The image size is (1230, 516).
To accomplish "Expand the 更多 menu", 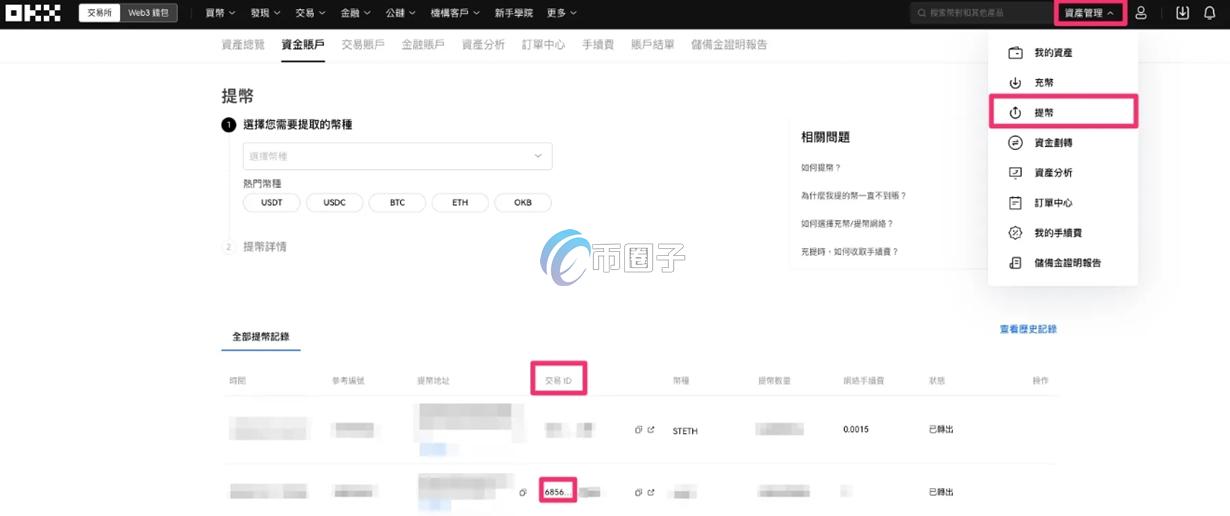I will (562, 13).
